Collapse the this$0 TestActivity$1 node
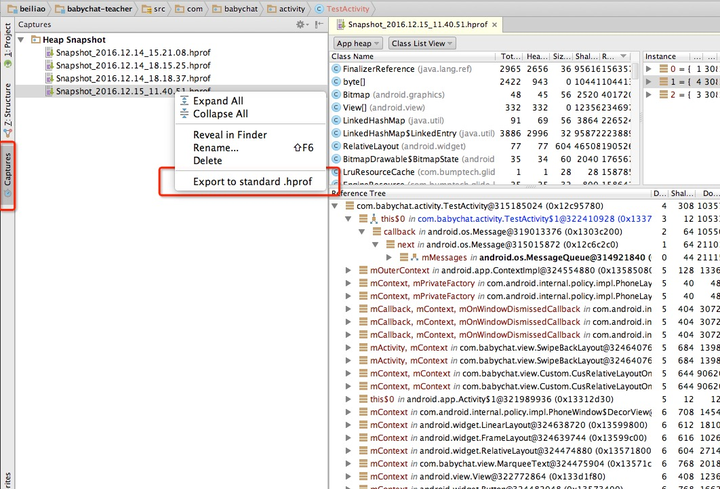The width and height of the screenshot is (720, 489). point(348,219)
